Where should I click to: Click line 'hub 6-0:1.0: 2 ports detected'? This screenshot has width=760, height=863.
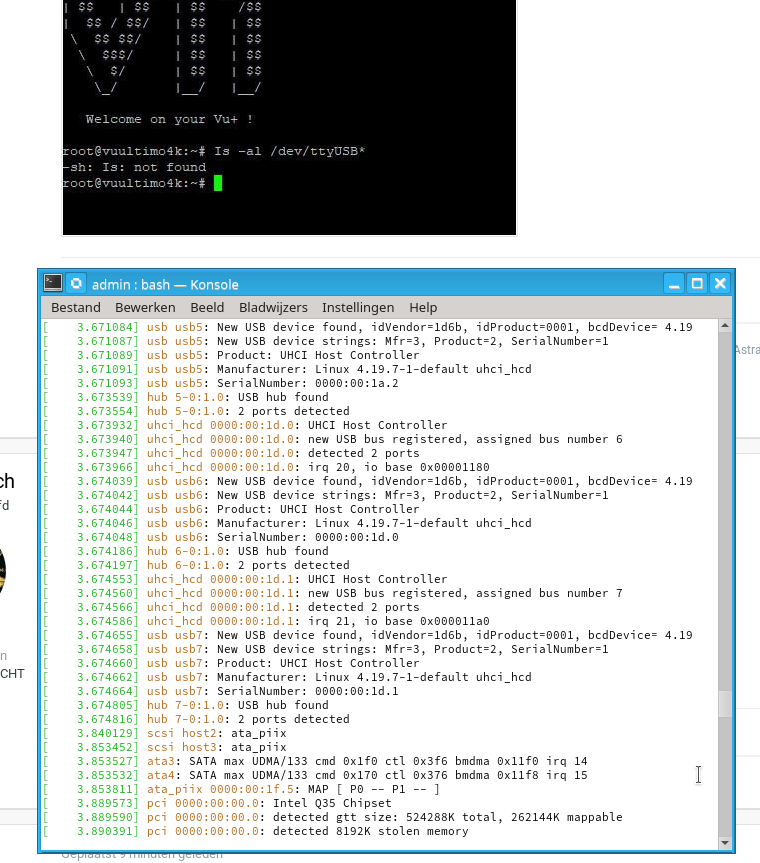tap(248, 565)
